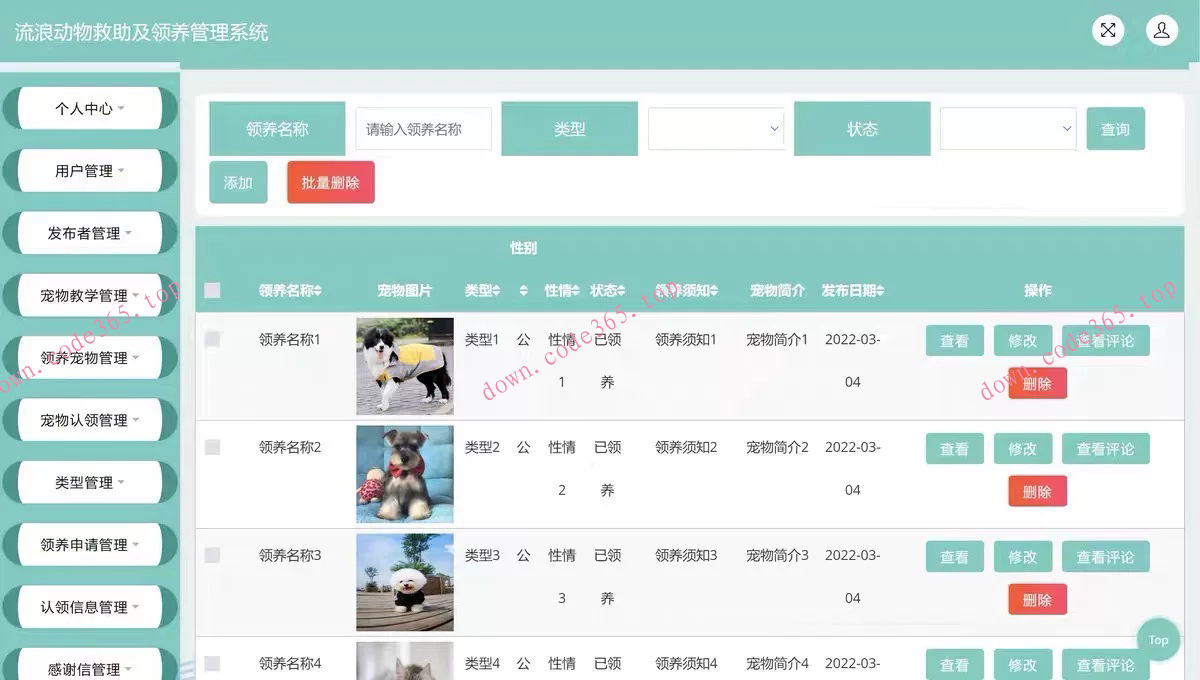
Task: Open the 类型 filter dropdown
Action: (716, 128)
